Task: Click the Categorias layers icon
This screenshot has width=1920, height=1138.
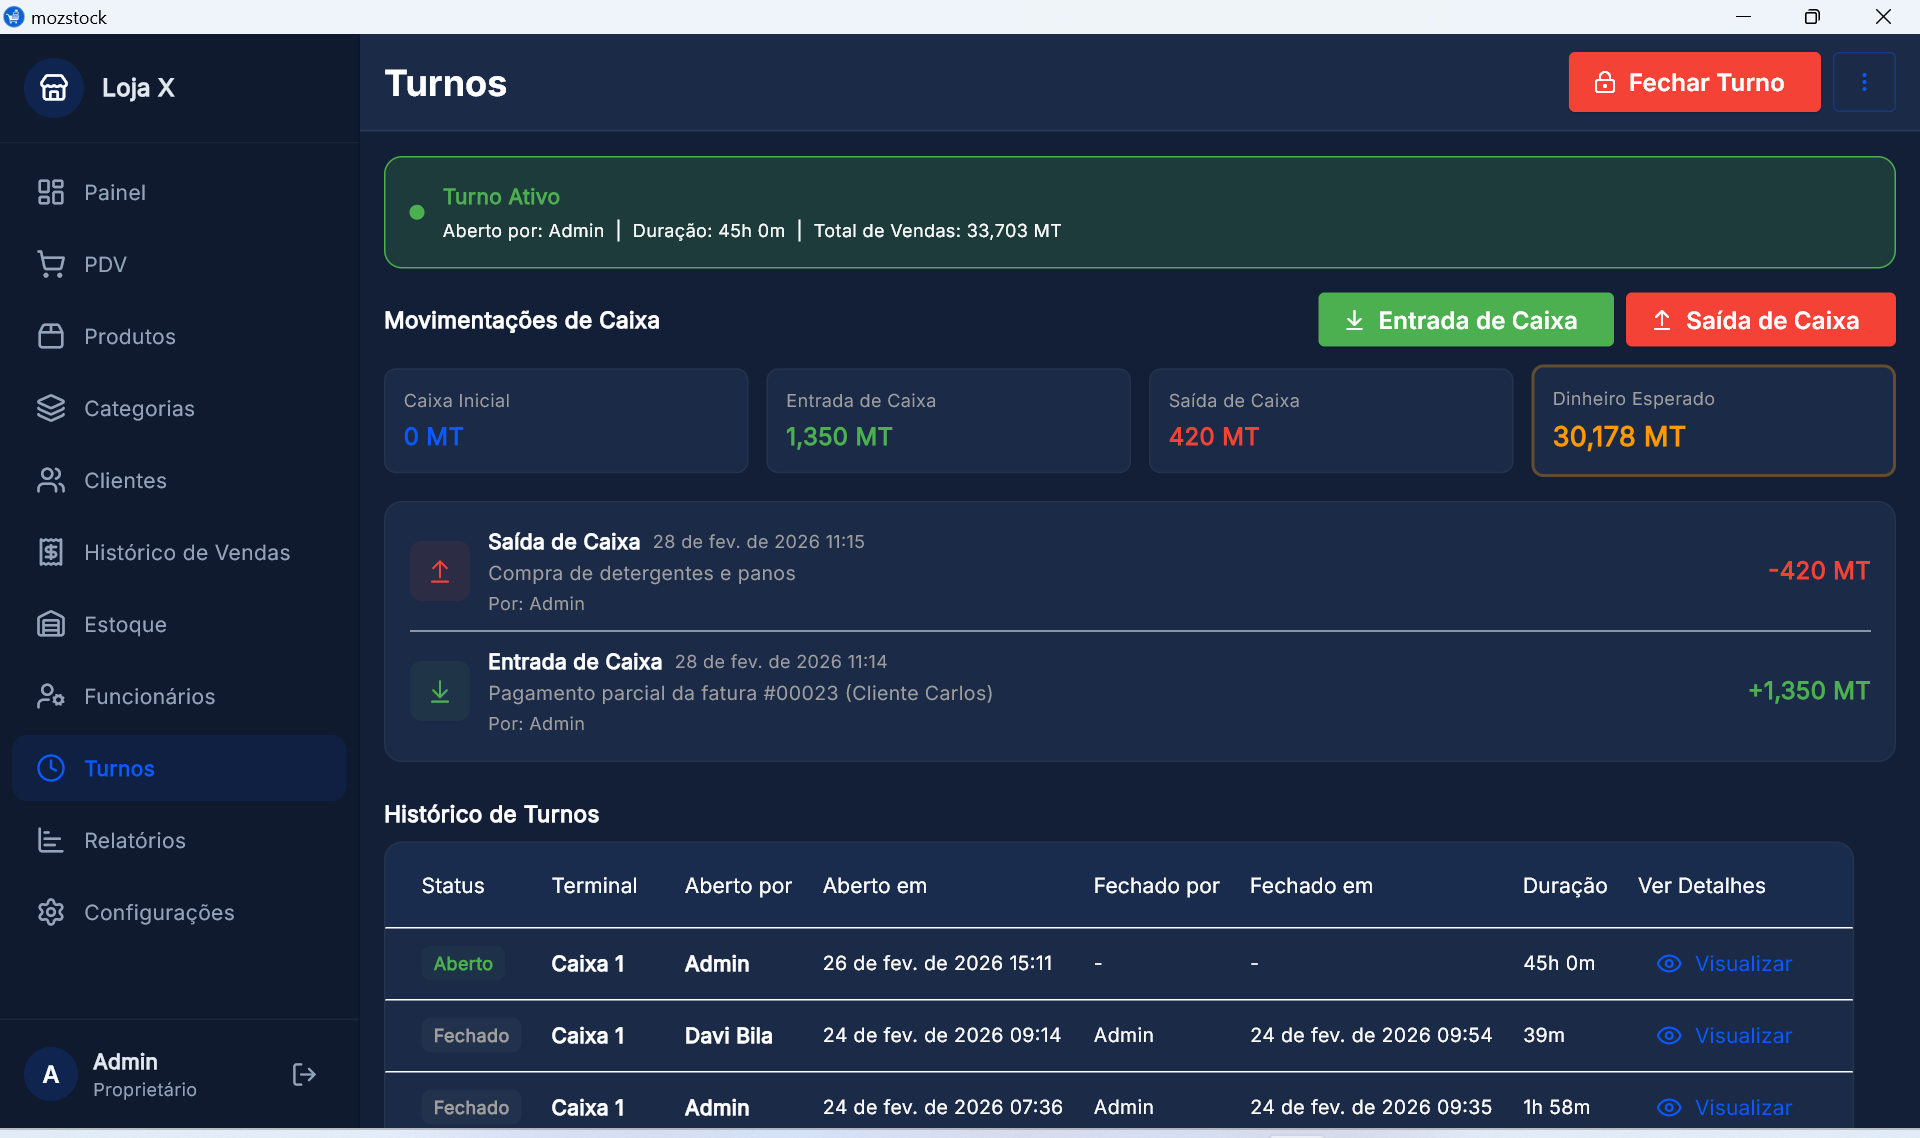Action: click(51, 408)
